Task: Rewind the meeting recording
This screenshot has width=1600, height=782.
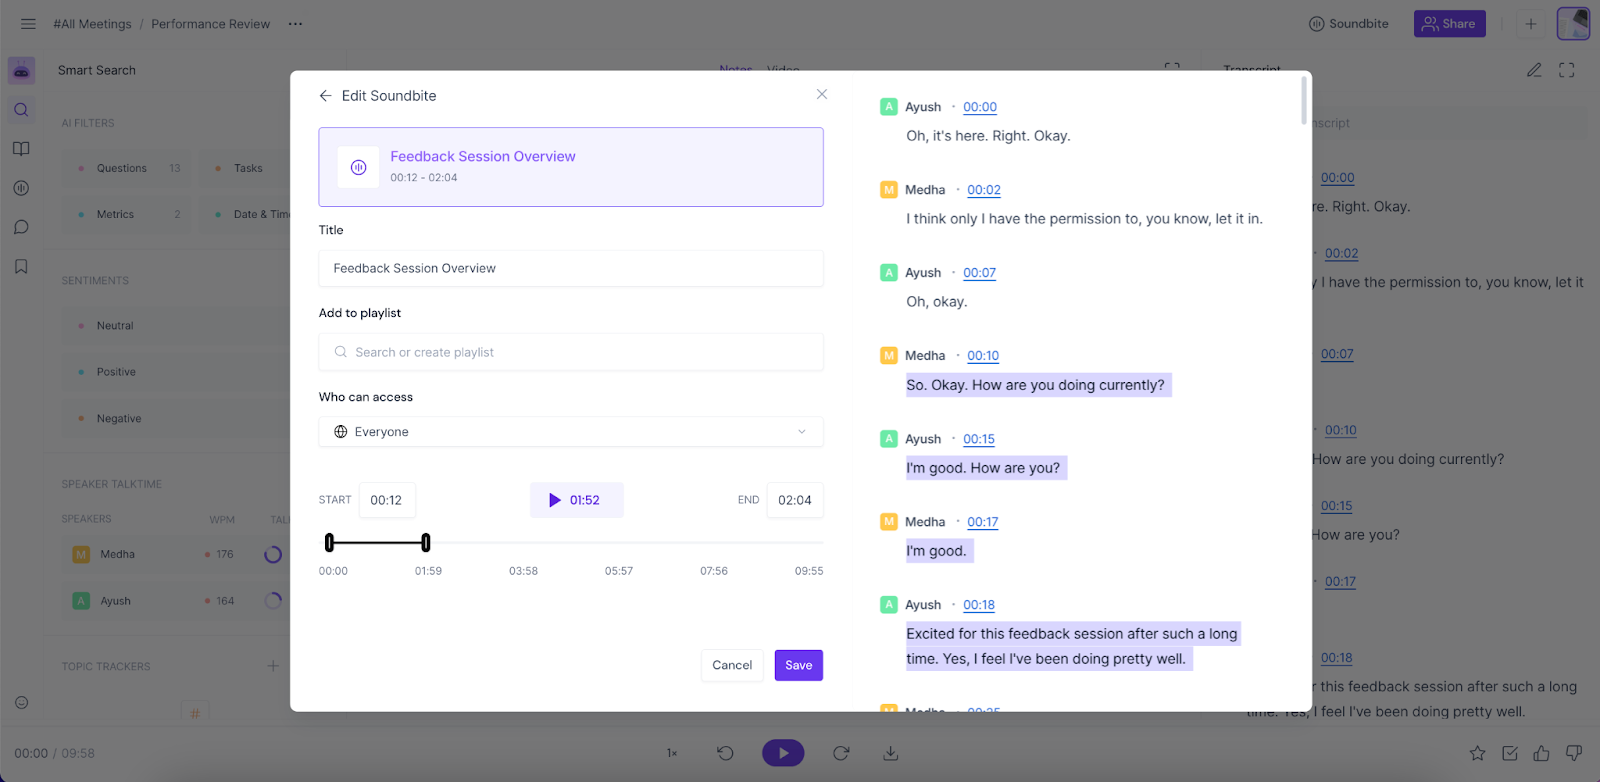Action: pos(726,753)
